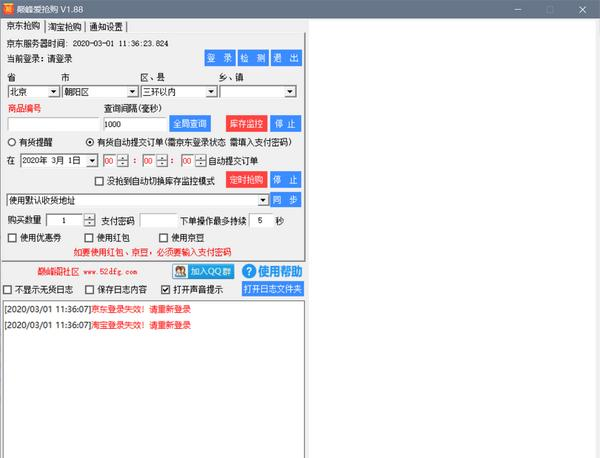Switch to the 京东抢购 tab
This screenshot has width=600, height=458.
tap(23, 26)
